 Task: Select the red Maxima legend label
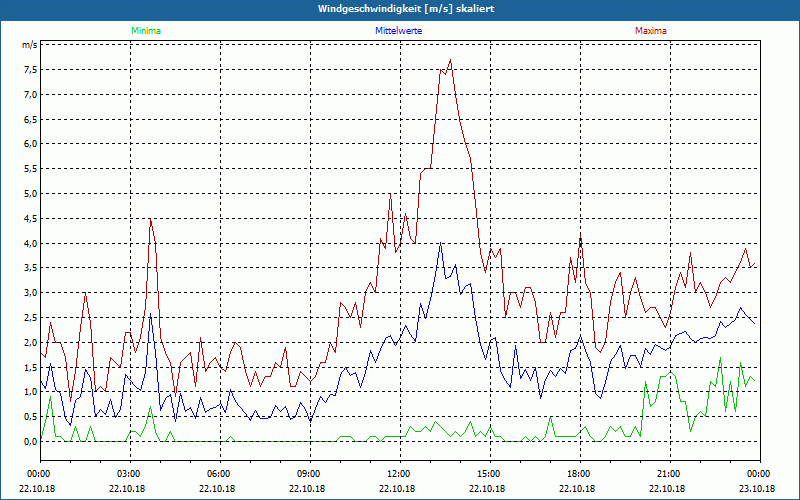(651, 31)
